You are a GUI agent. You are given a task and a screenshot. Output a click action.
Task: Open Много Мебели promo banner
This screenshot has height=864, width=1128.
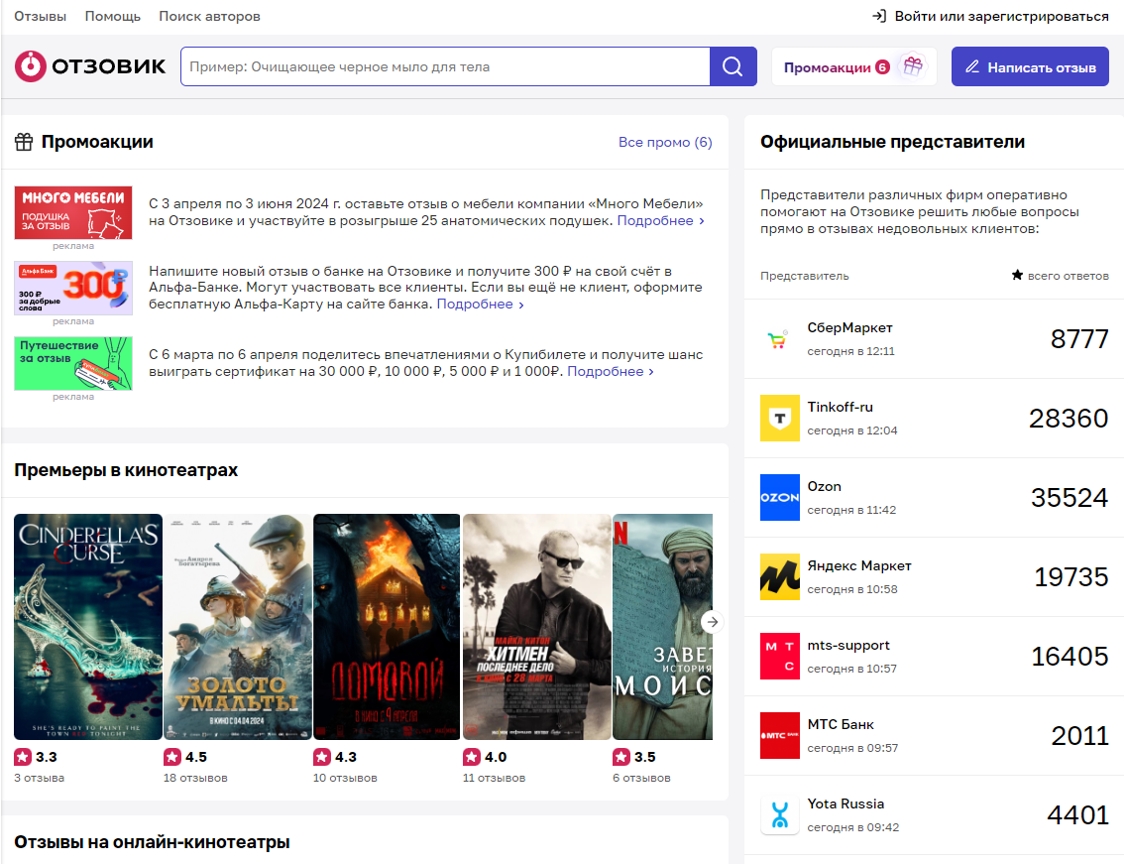pyautogui.click(x=73, y=212)
